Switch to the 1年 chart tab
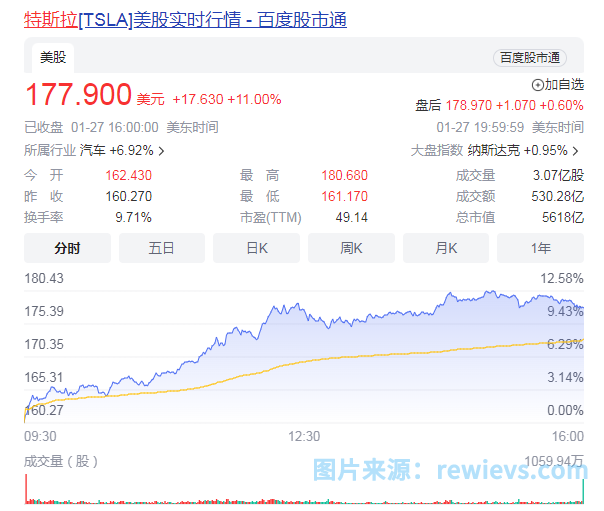 point(540,248)
